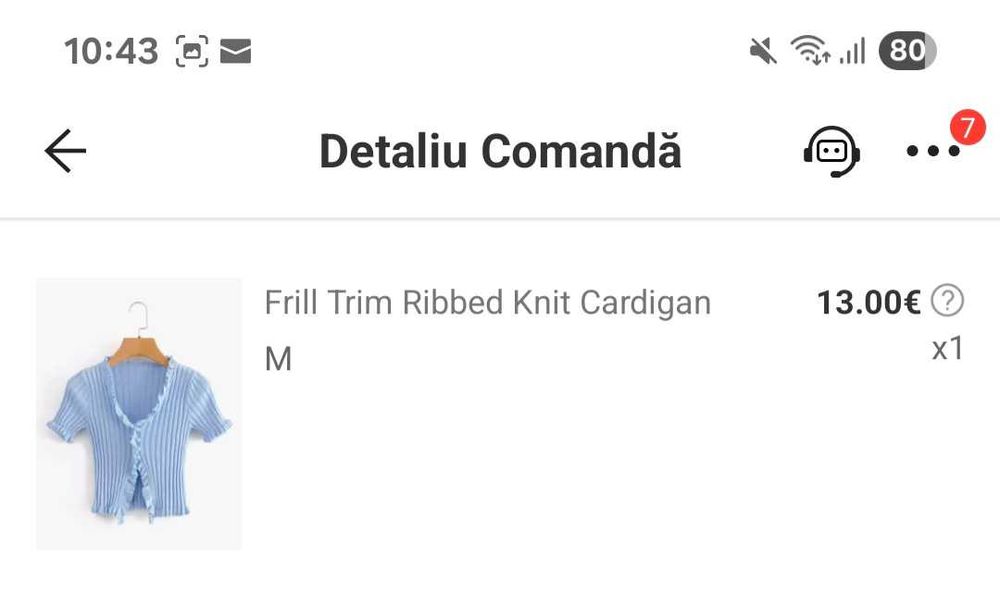Tap the Detaliu Comandă page title
This screenshot has height=607, width=1000.
(500, 152)
